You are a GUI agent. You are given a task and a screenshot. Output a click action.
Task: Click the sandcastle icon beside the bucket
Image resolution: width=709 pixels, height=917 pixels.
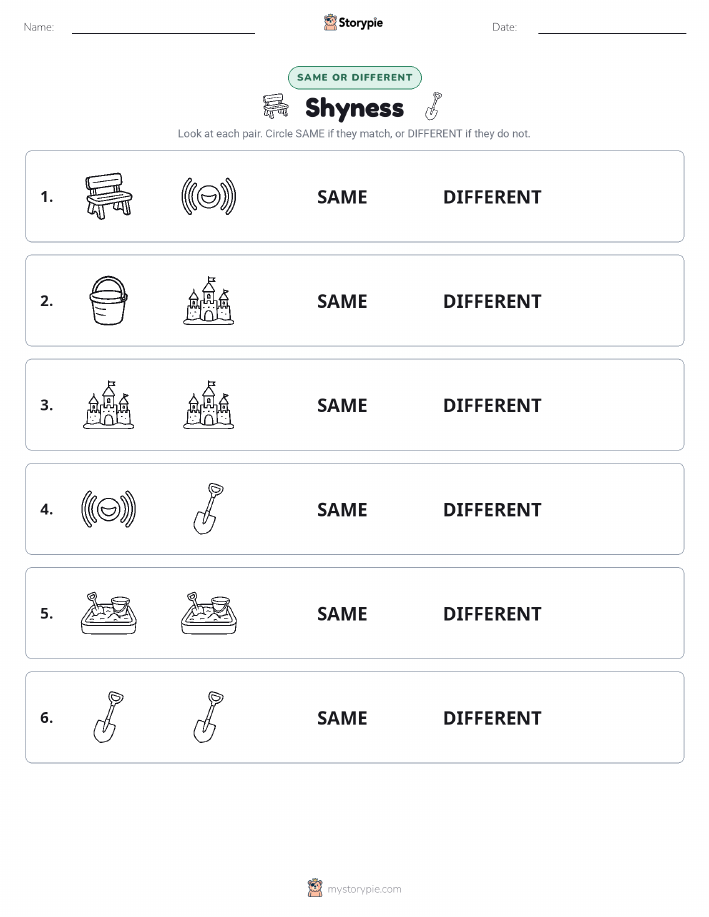[x=208, y=301]
